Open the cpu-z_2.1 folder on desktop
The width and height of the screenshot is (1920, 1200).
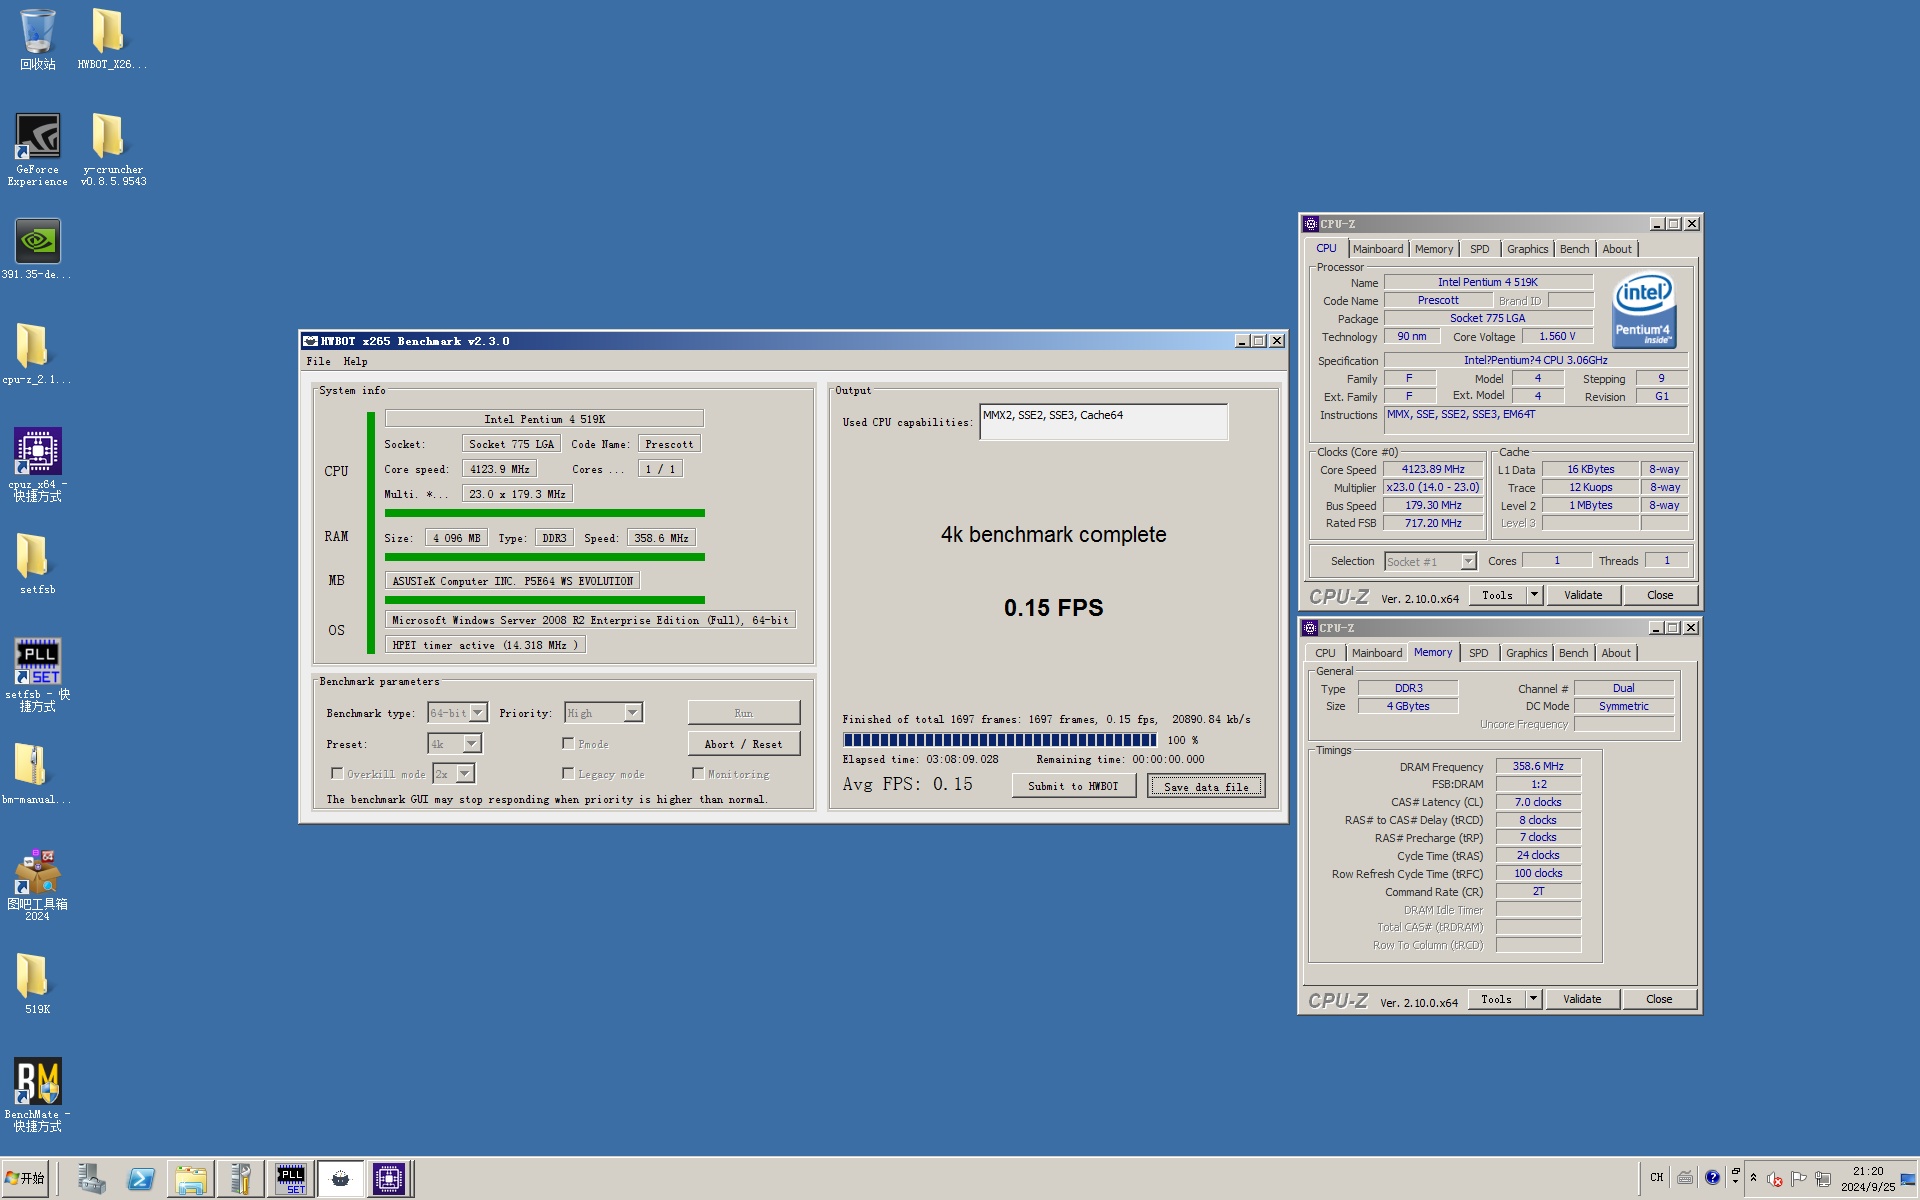(x=38, y=353)
